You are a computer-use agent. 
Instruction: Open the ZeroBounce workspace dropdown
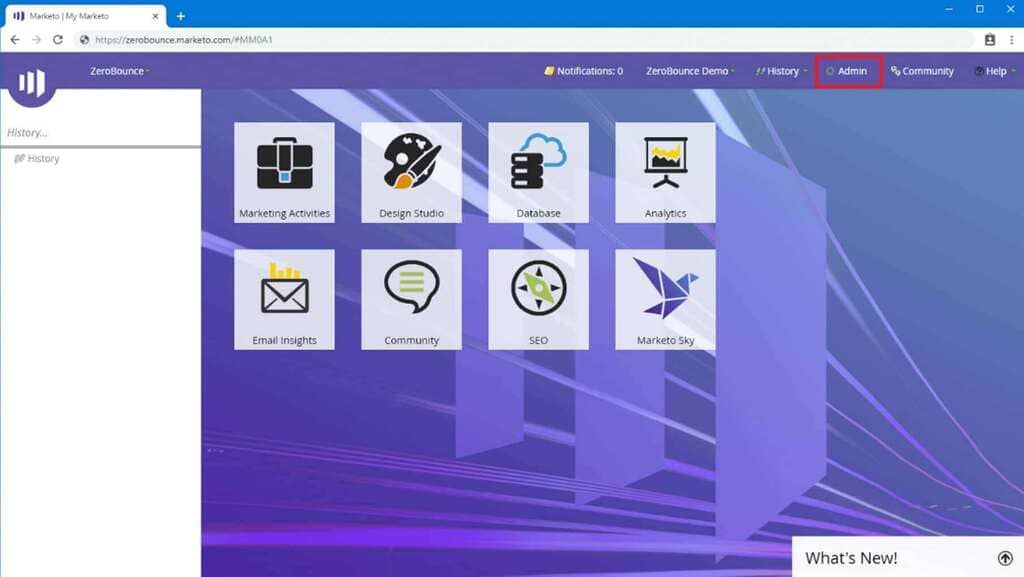120,70
